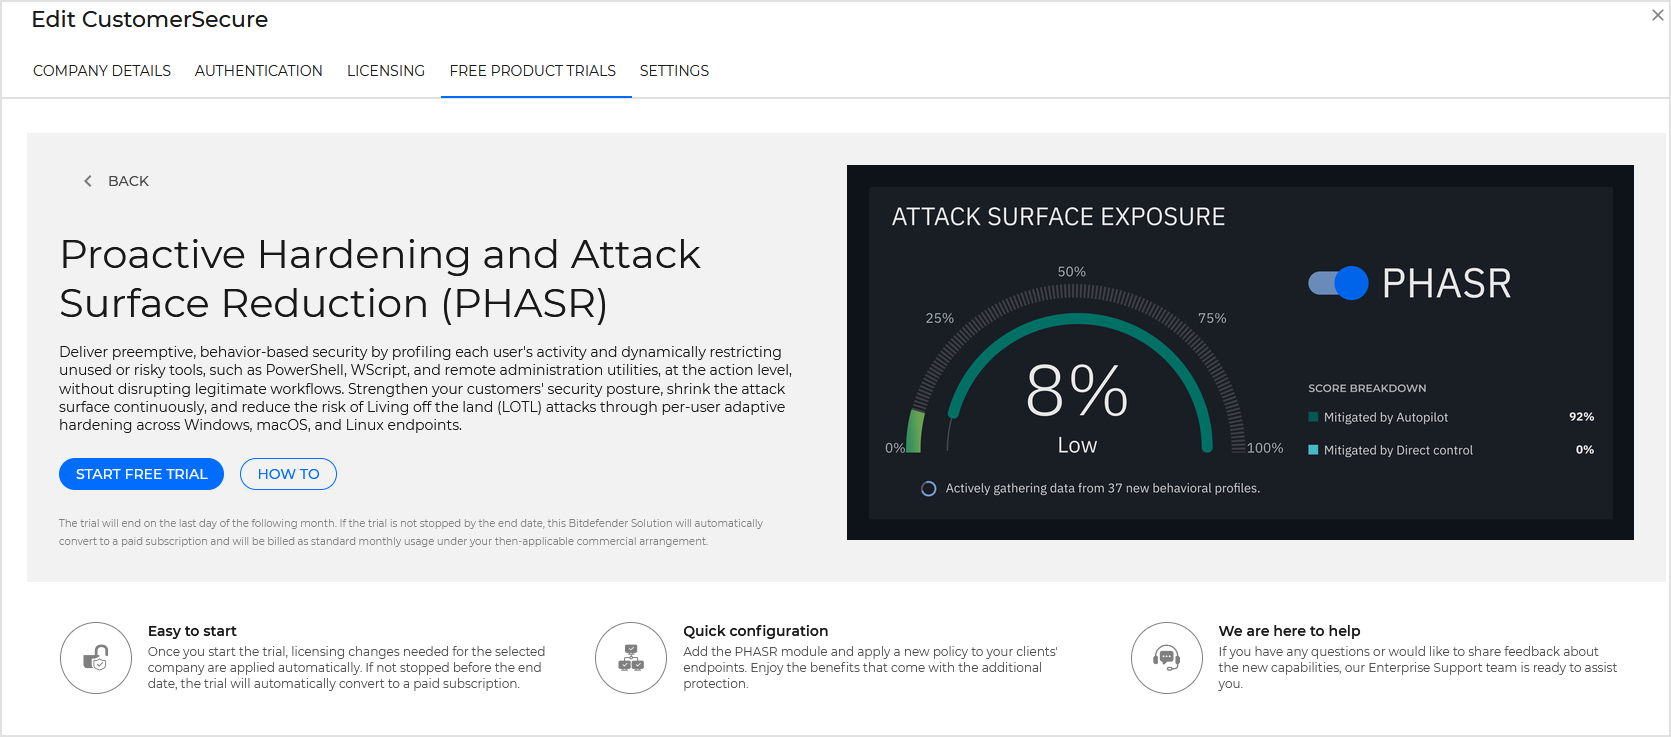Click the We are here to help heading
Image resolution: width=1671 pixels, height=737 pixels.
click(1289, 631)
